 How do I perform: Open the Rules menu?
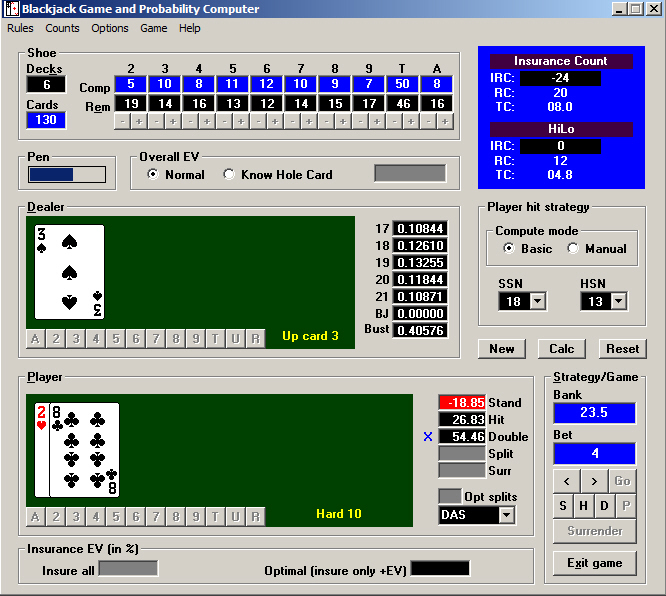[x=20, y=29]
